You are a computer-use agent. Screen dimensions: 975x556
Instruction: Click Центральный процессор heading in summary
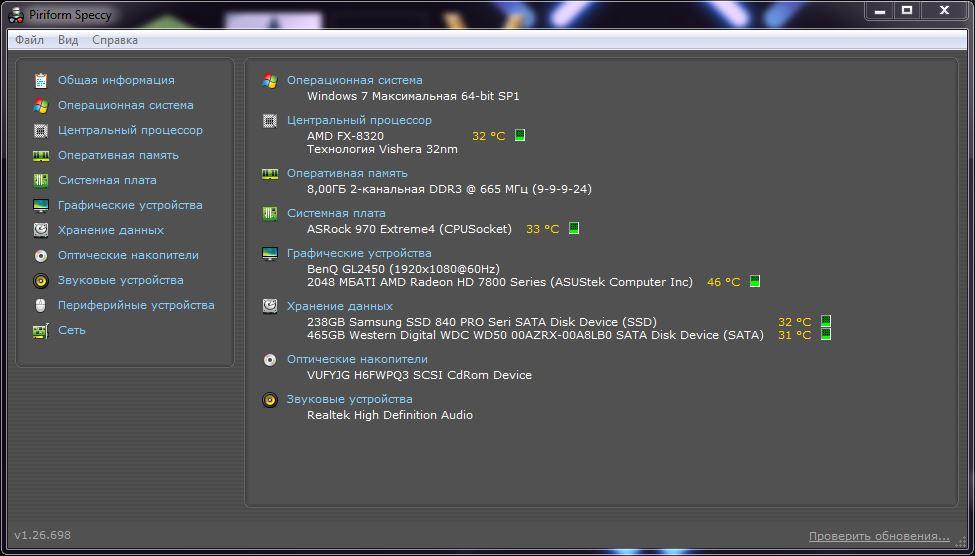(359, 120)
